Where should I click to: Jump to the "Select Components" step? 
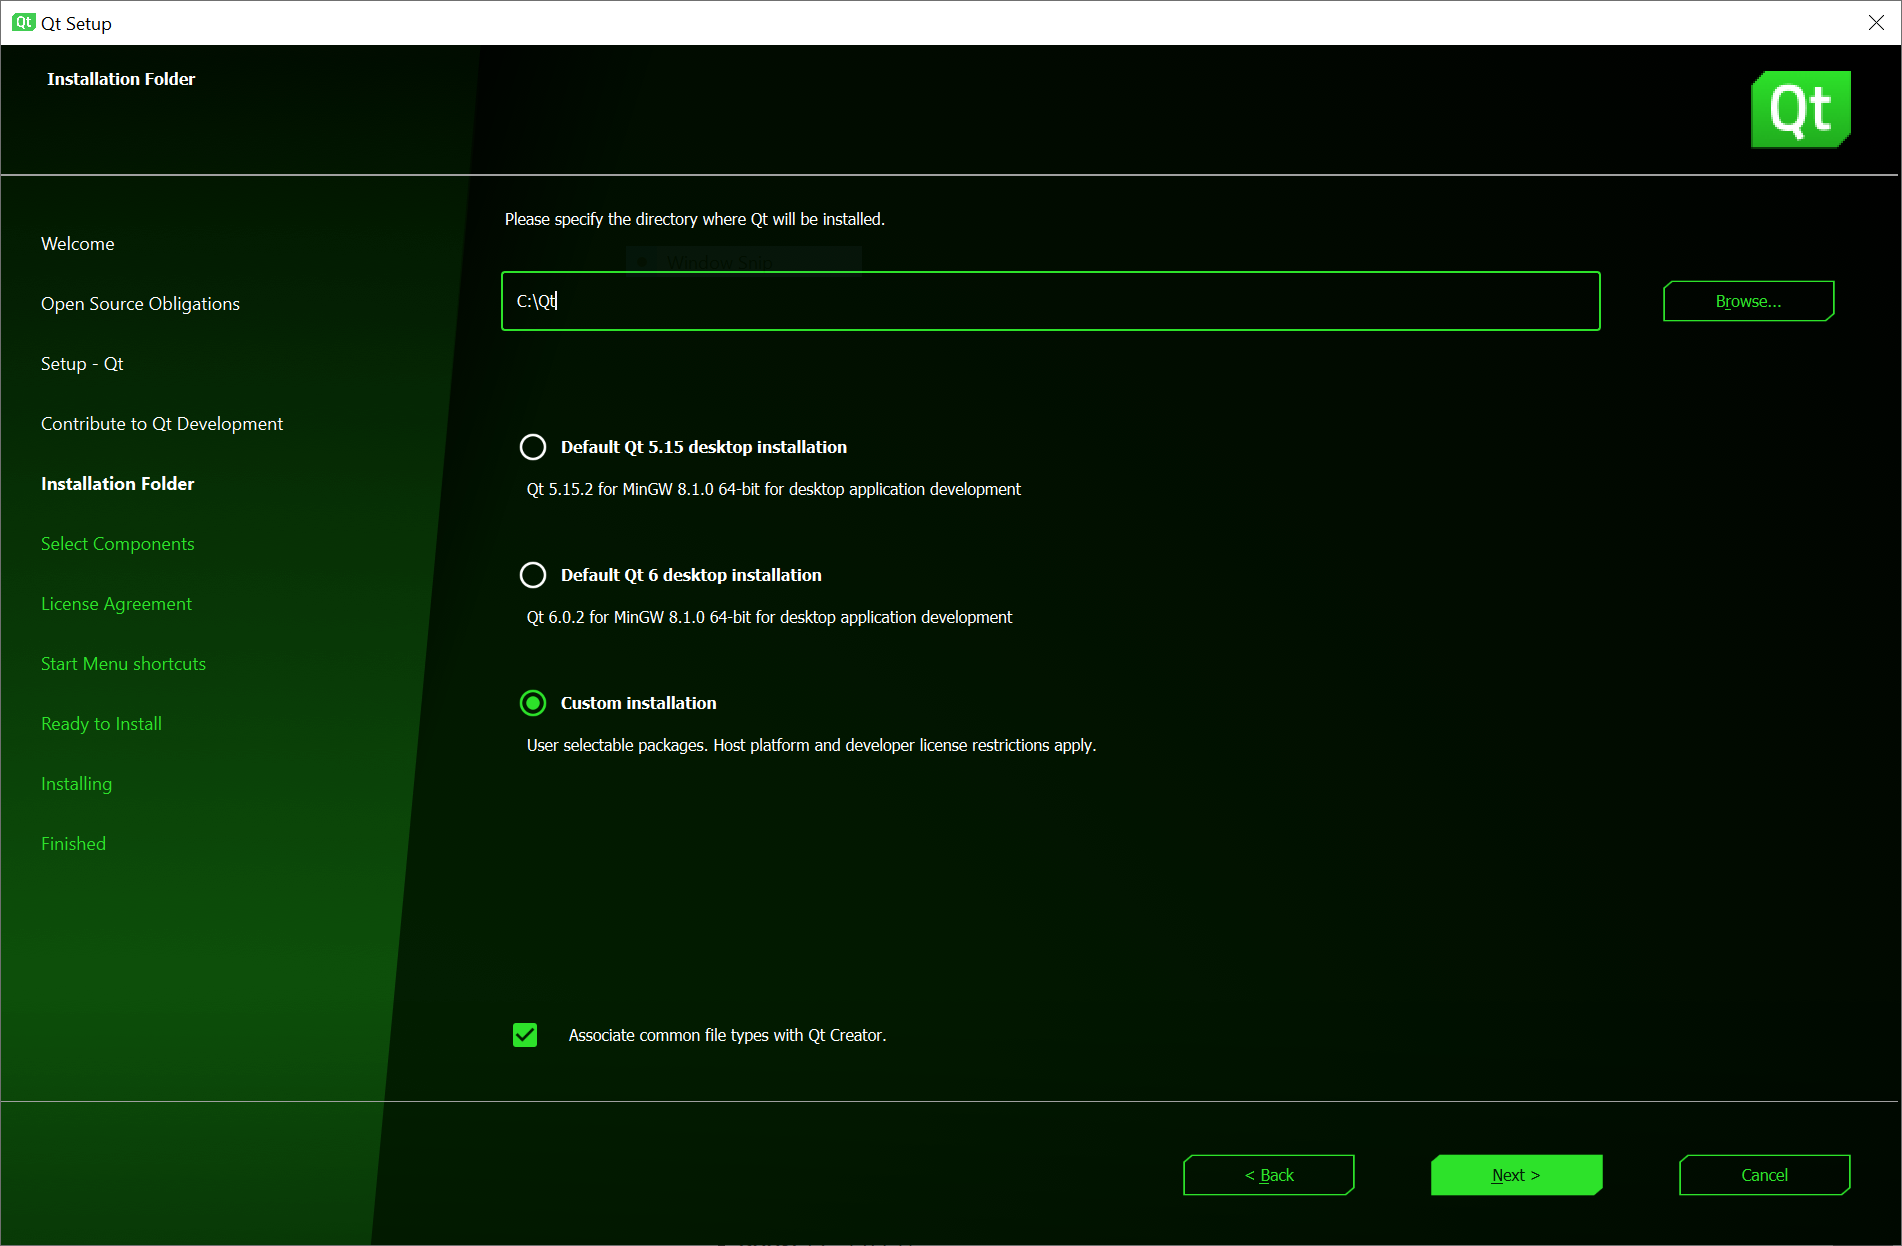[117, 543]
